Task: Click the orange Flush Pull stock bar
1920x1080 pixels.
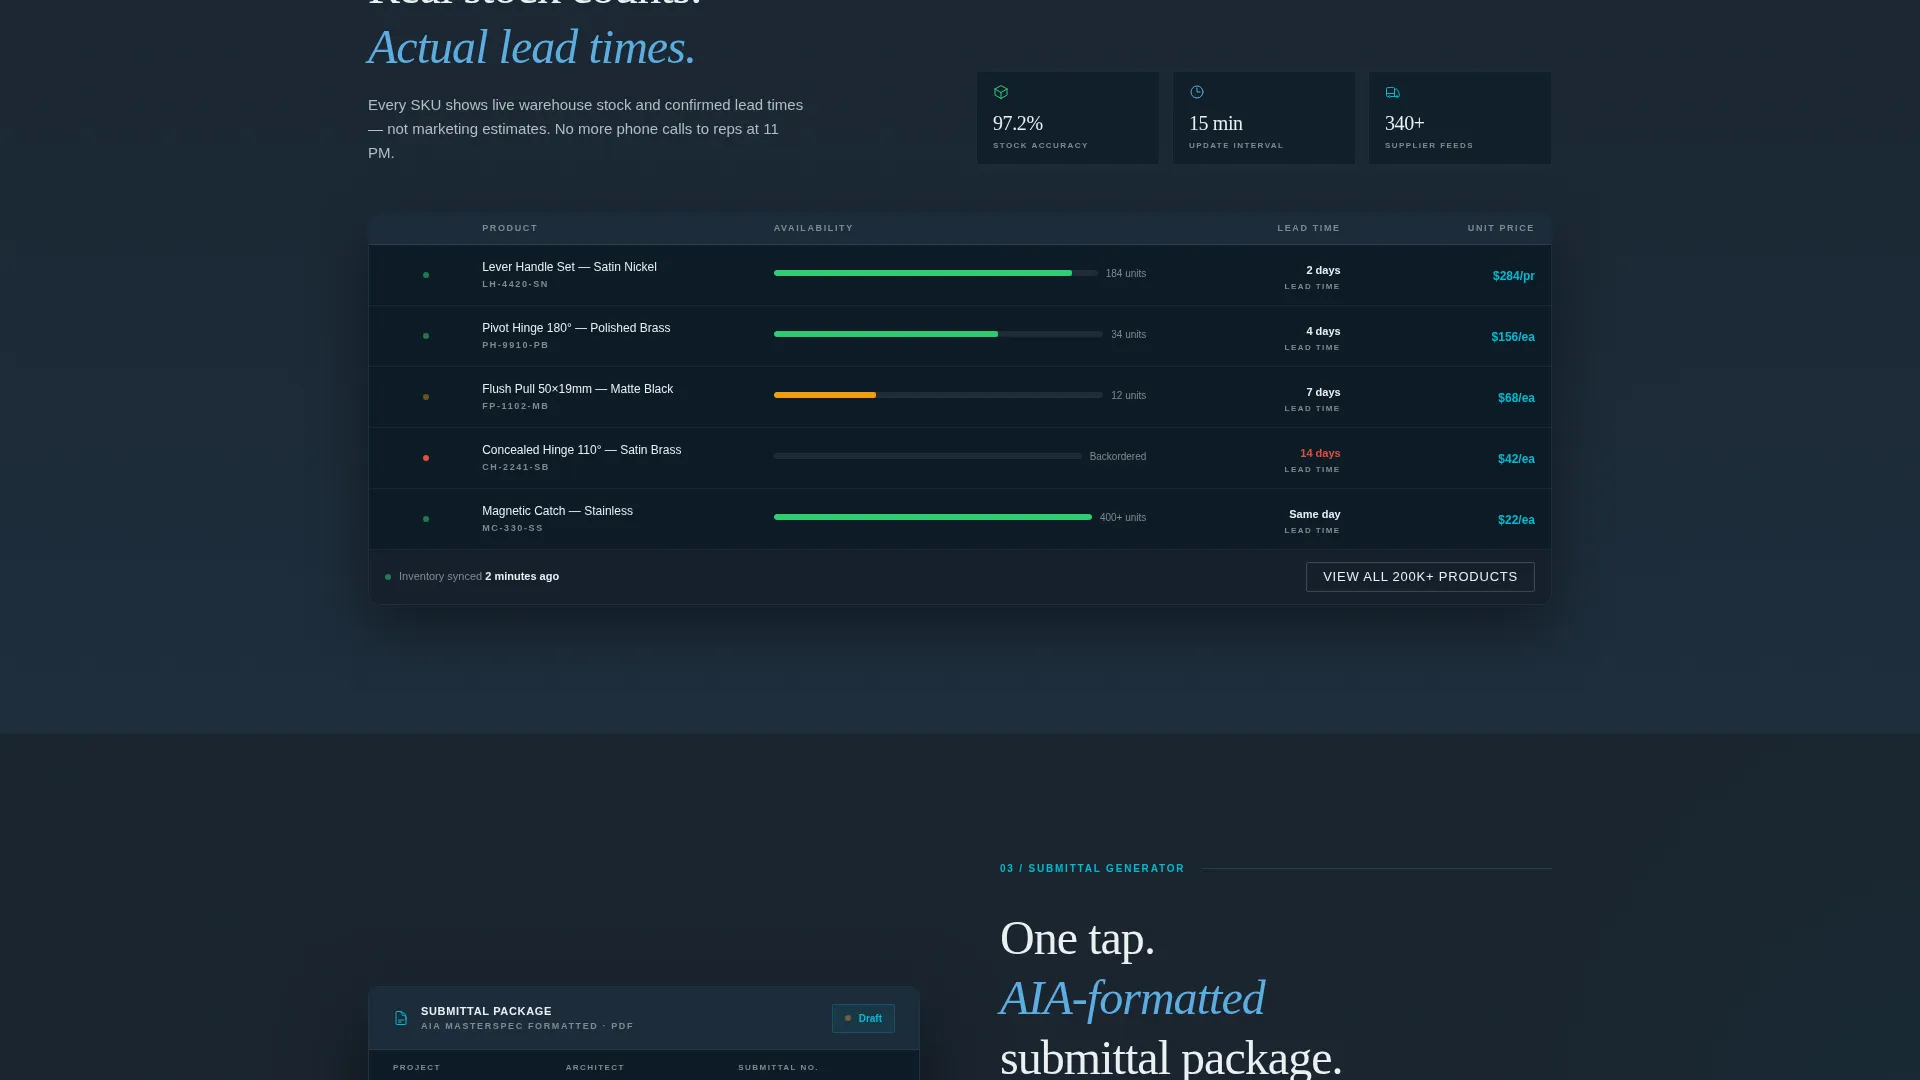Action: [x=825, y=395]
